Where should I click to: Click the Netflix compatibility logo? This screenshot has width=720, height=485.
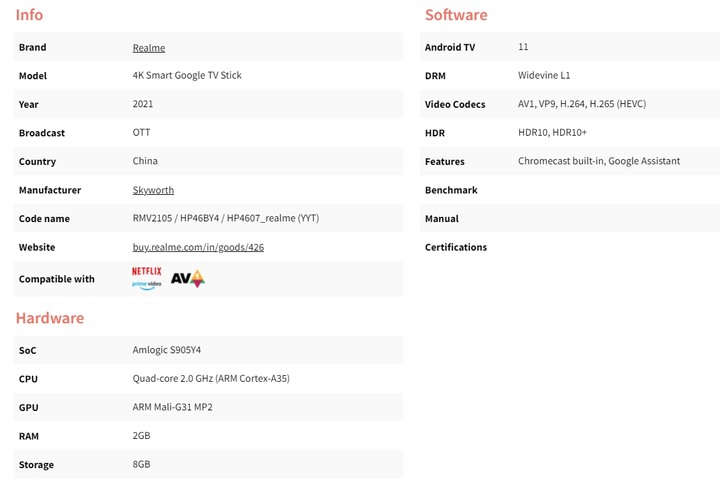(x=147, y=271)
